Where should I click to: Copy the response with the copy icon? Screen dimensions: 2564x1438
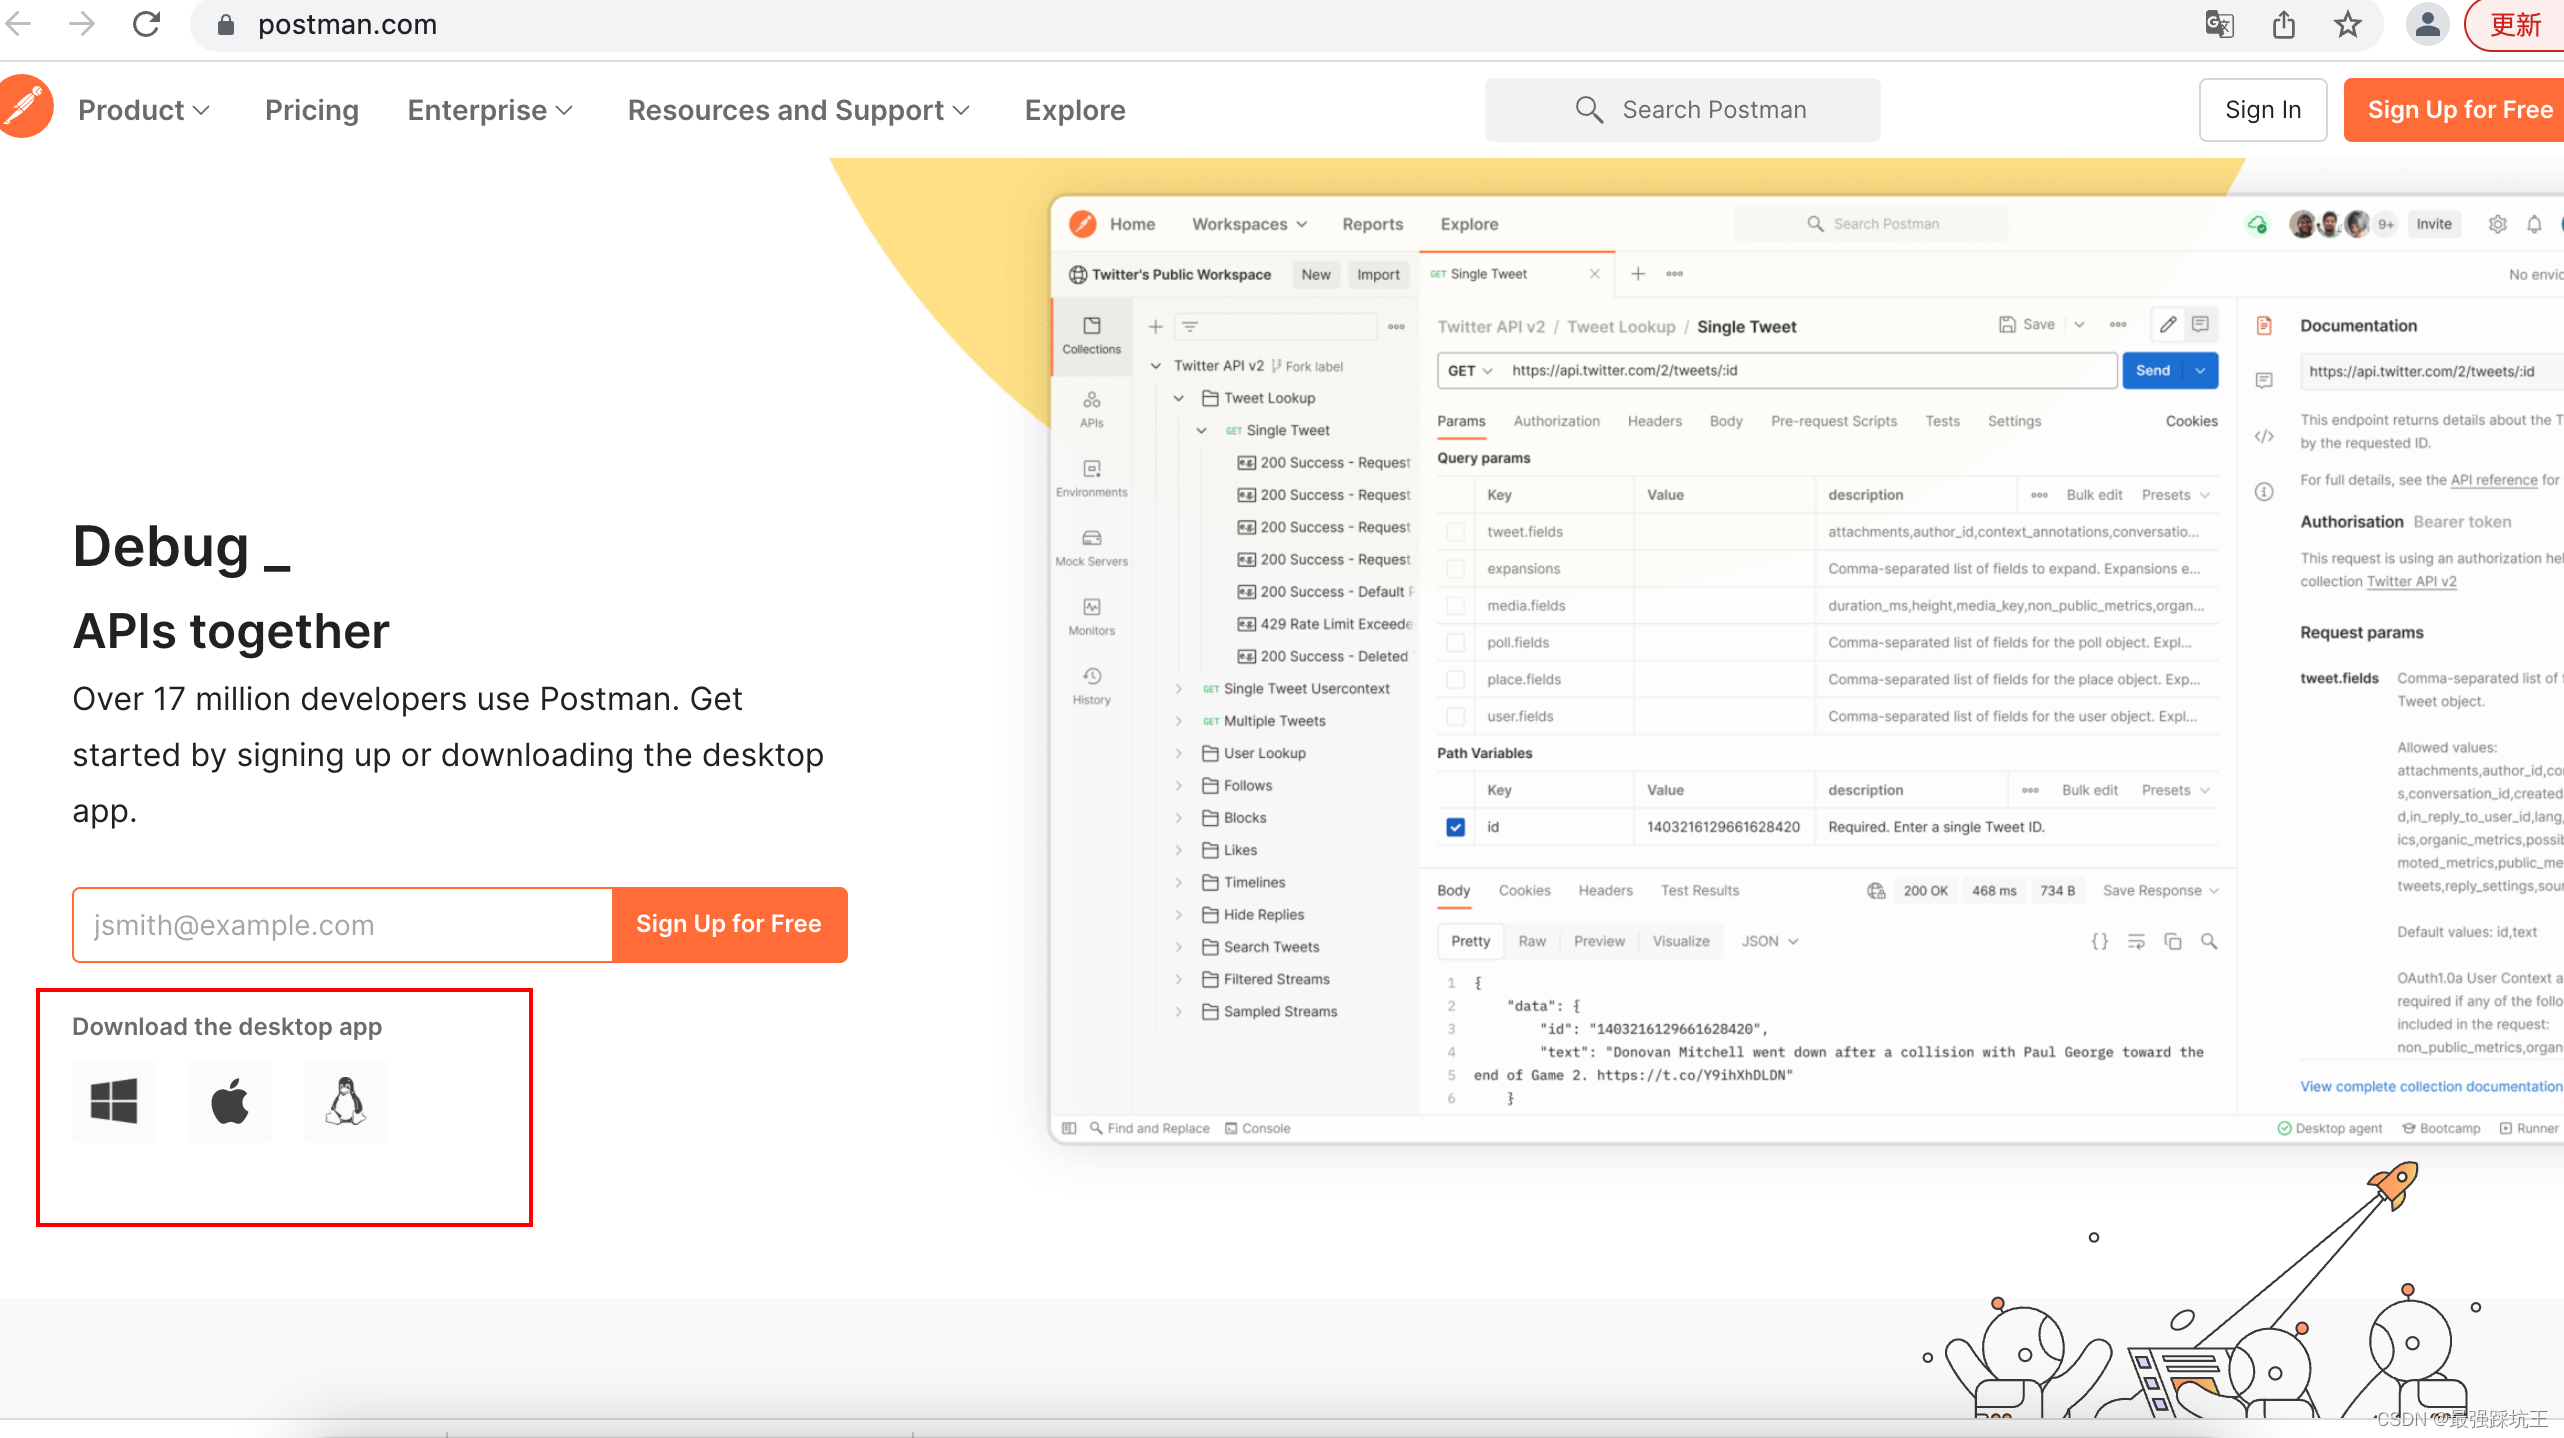(x=2173, y=941)
